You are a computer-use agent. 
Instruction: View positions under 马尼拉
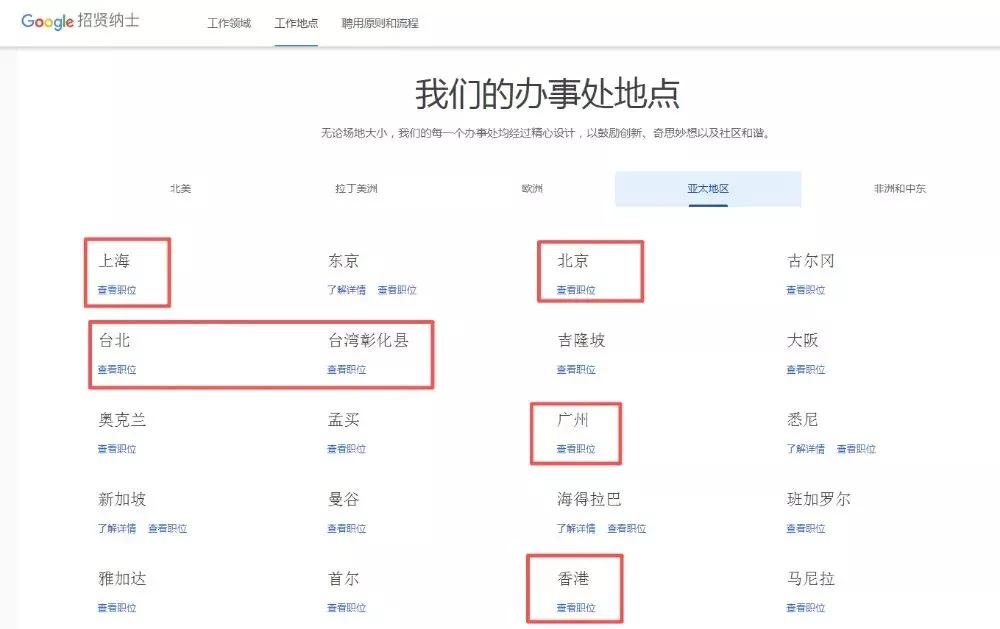(805, 608)
